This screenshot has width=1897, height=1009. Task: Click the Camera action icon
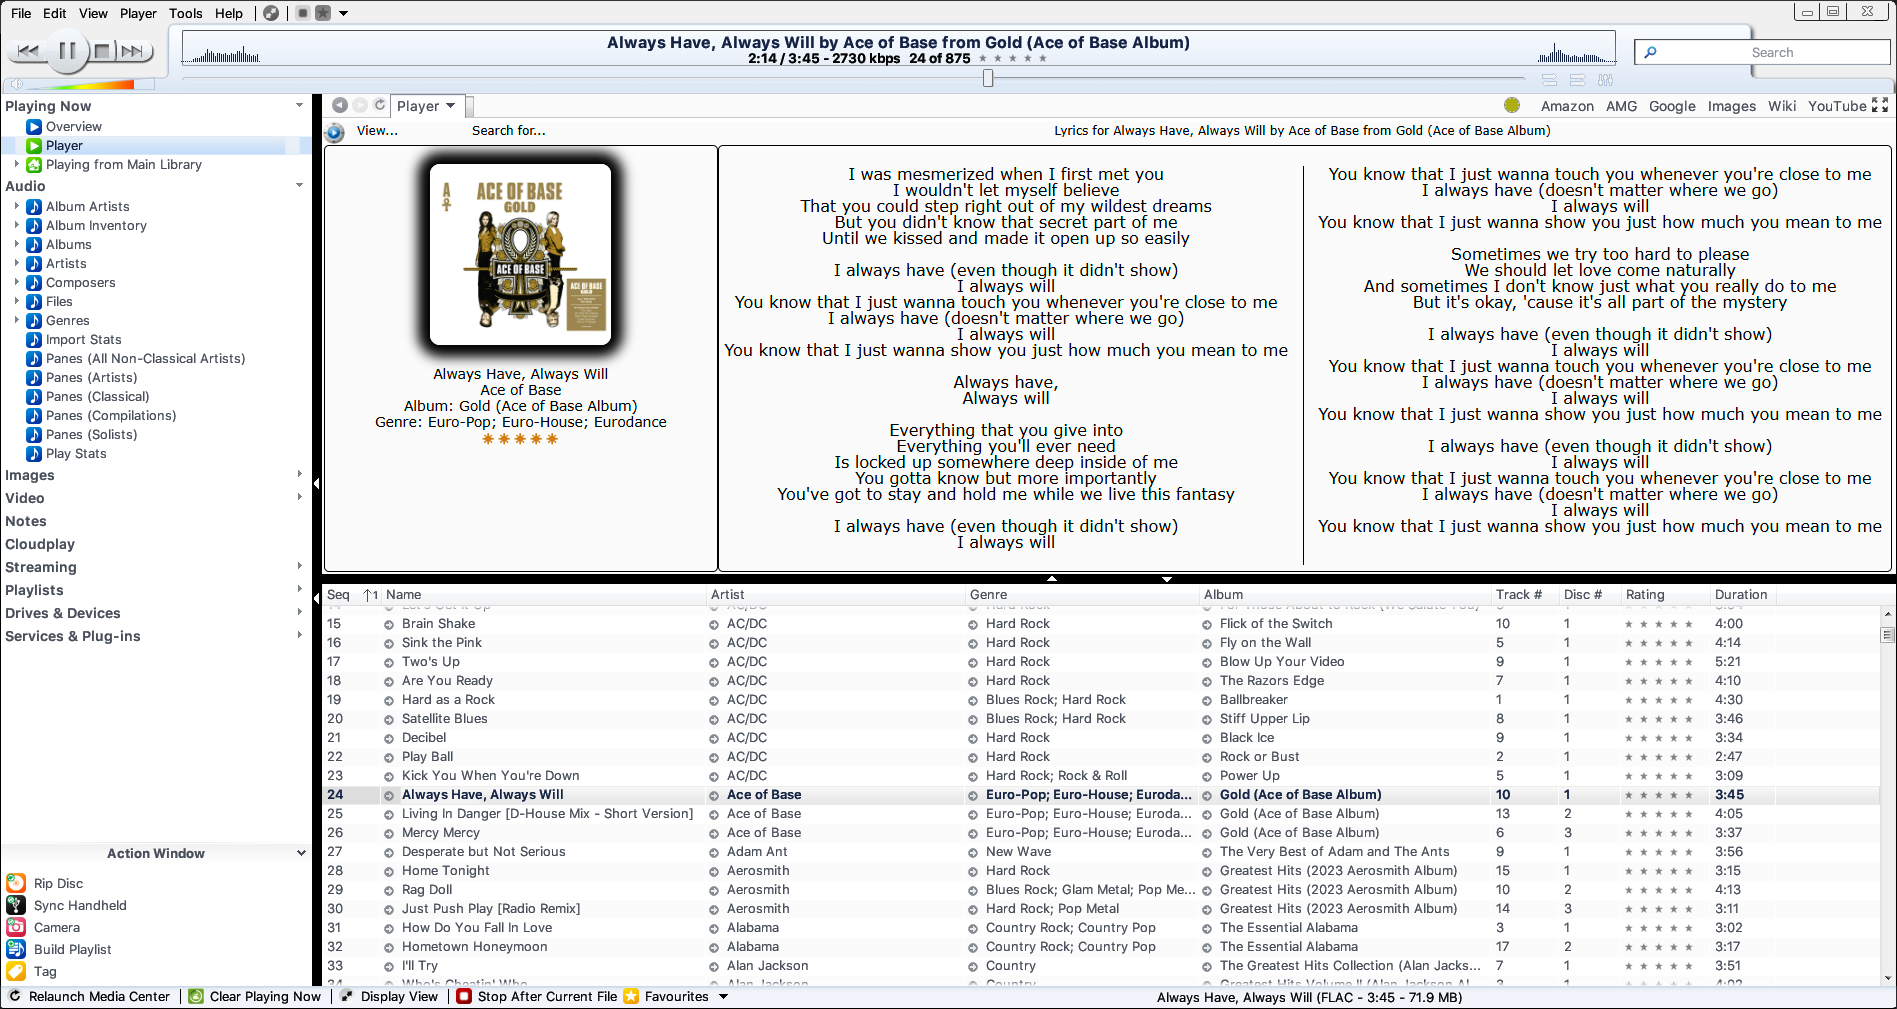16,927
